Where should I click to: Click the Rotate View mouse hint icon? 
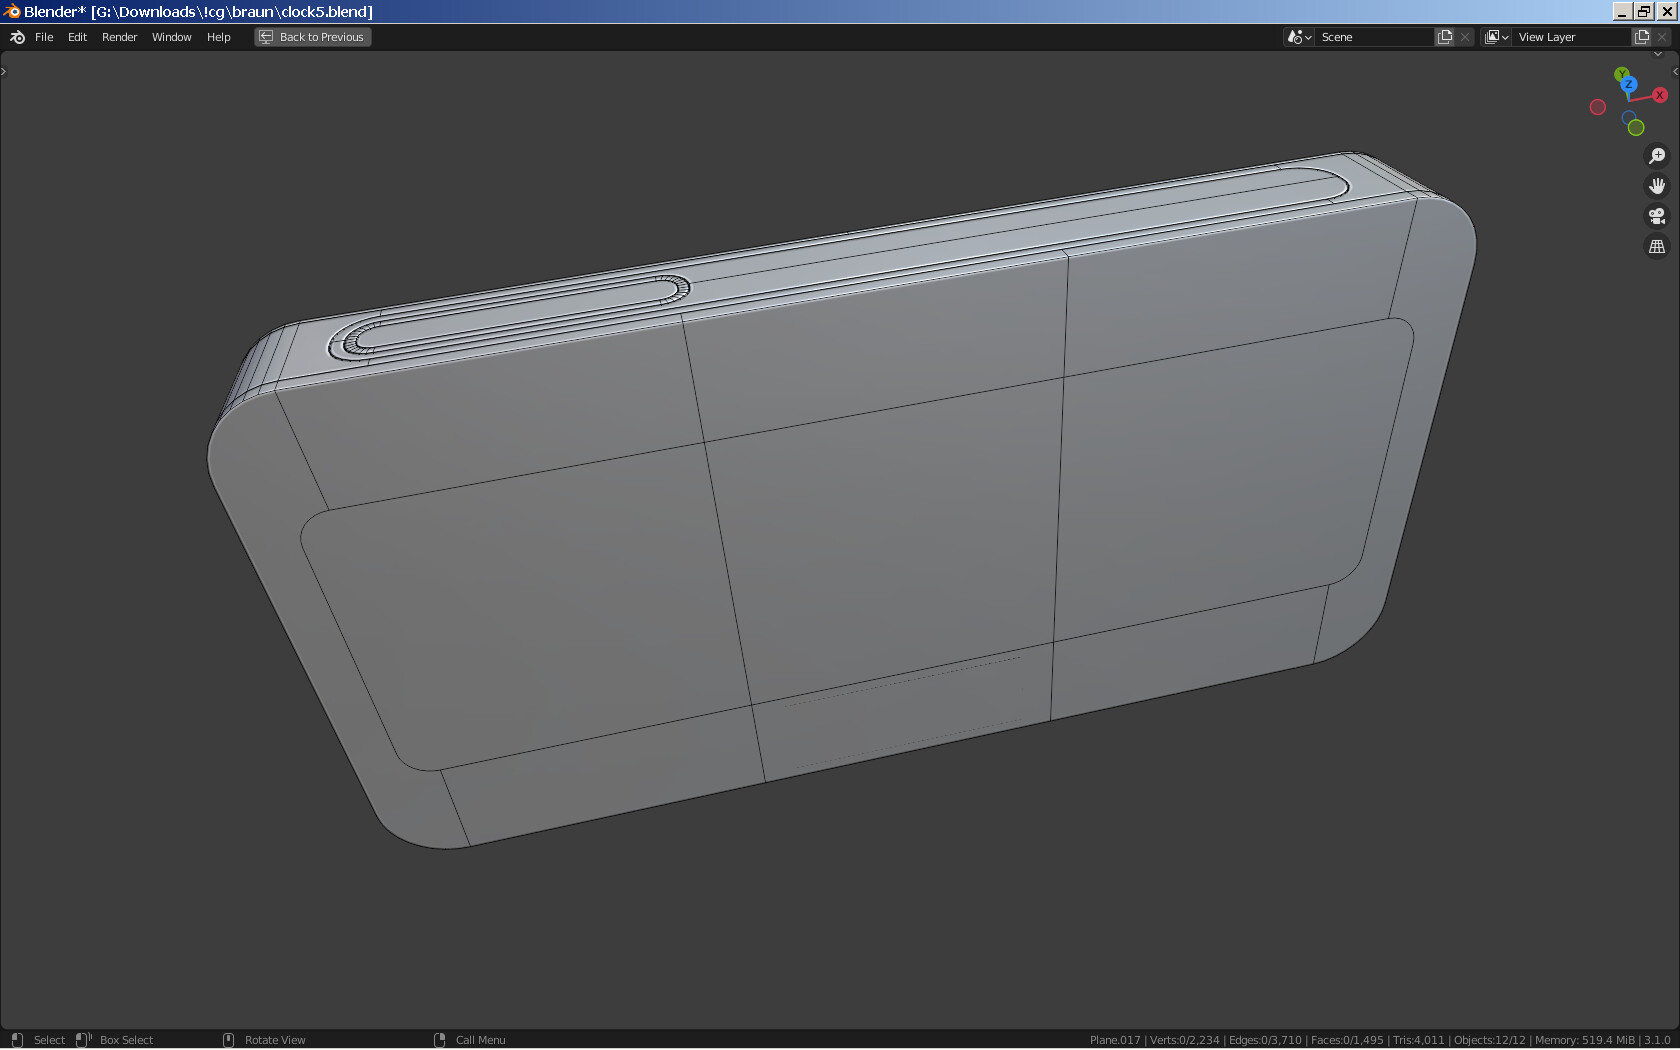pos(228,1040)
